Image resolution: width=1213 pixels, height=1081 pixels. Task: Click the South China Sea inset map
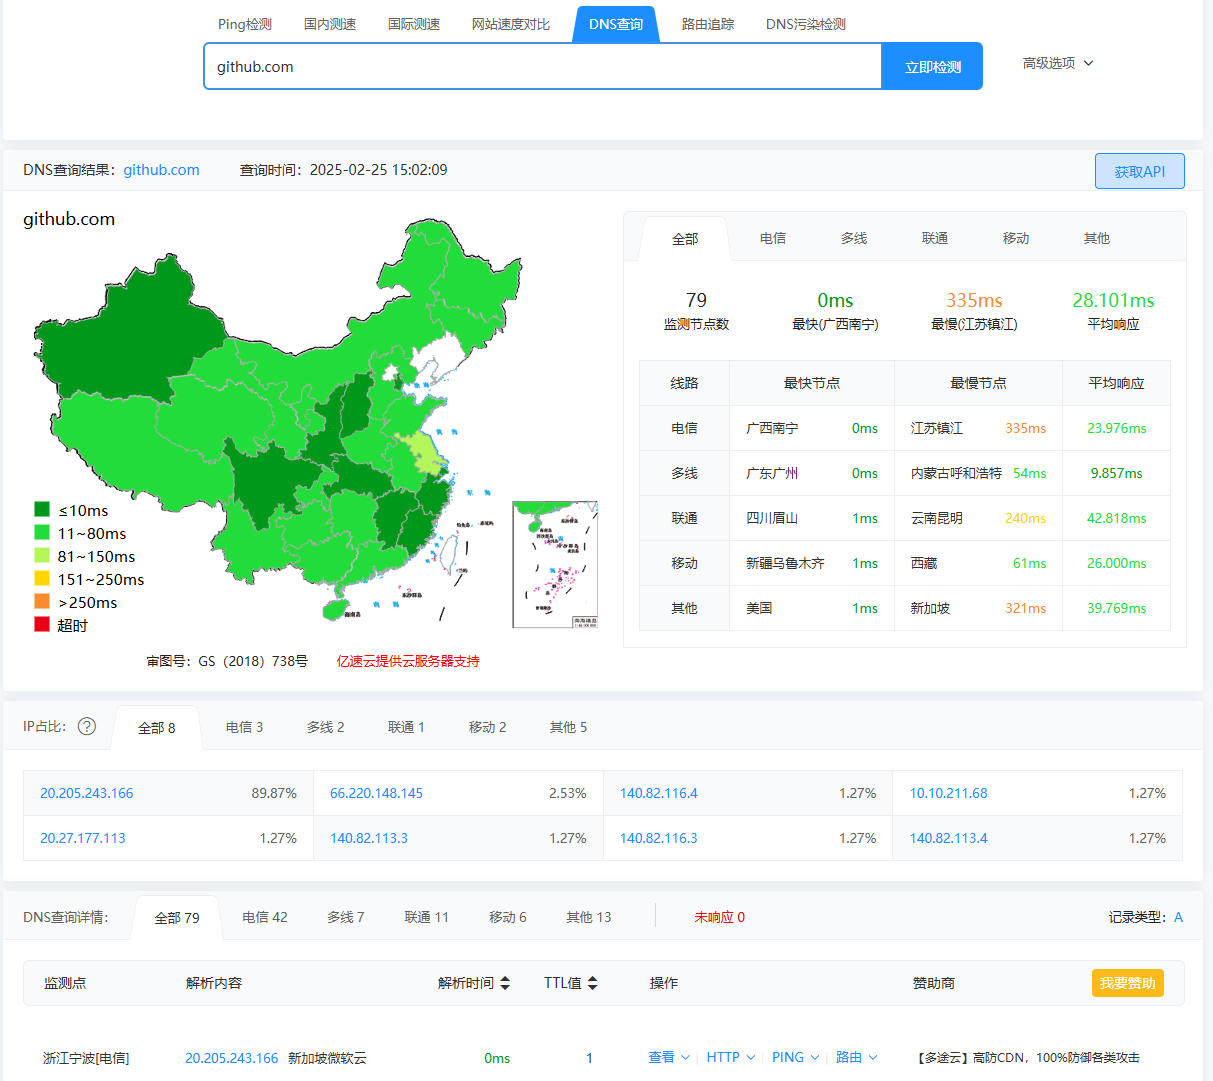[x=555, y=565]
